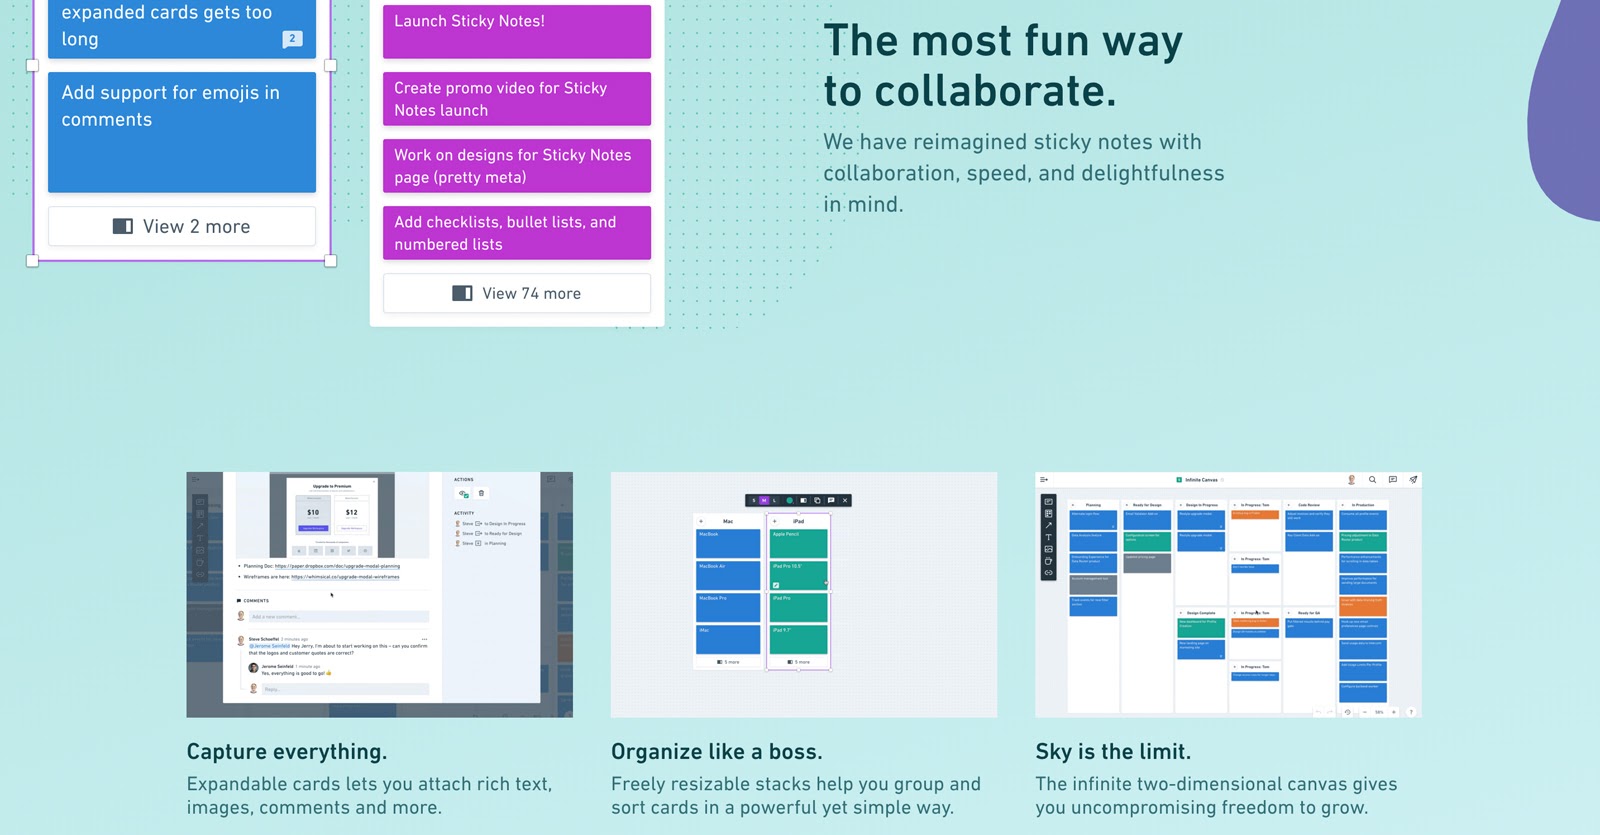This screenshot has width=1600, height=835.
Task: Click the 'Capture everything.' heading
Action: [x=287, y=751]
